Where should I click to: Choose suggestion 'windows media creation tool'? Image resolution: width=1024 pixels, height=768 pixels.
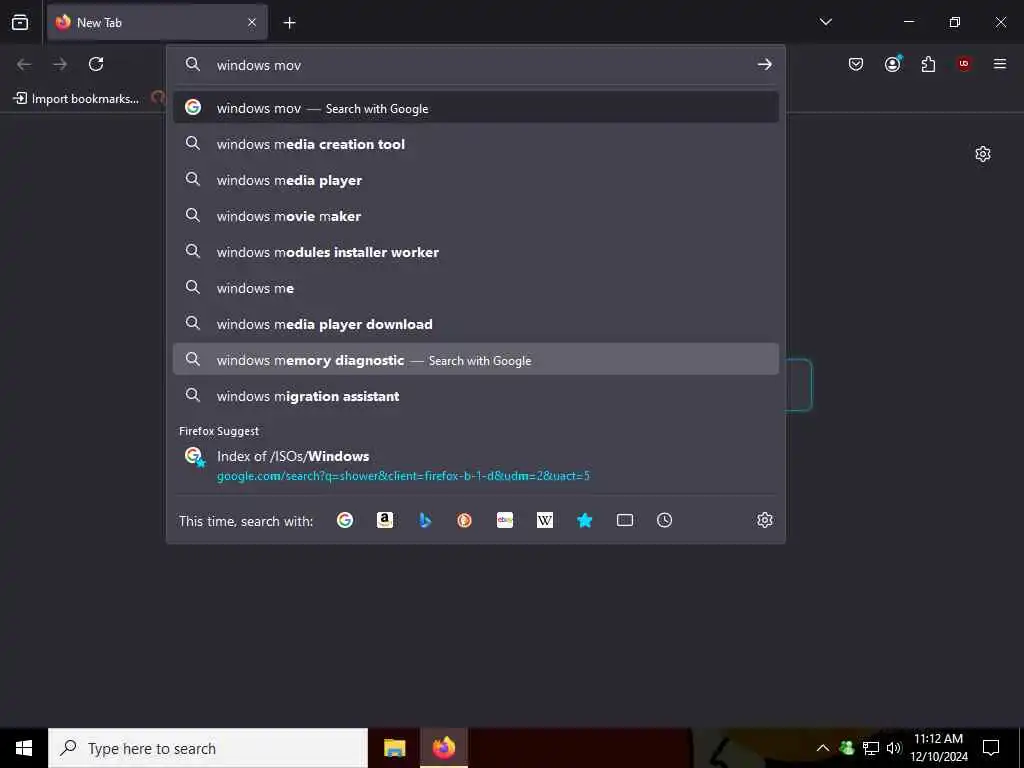475,144
